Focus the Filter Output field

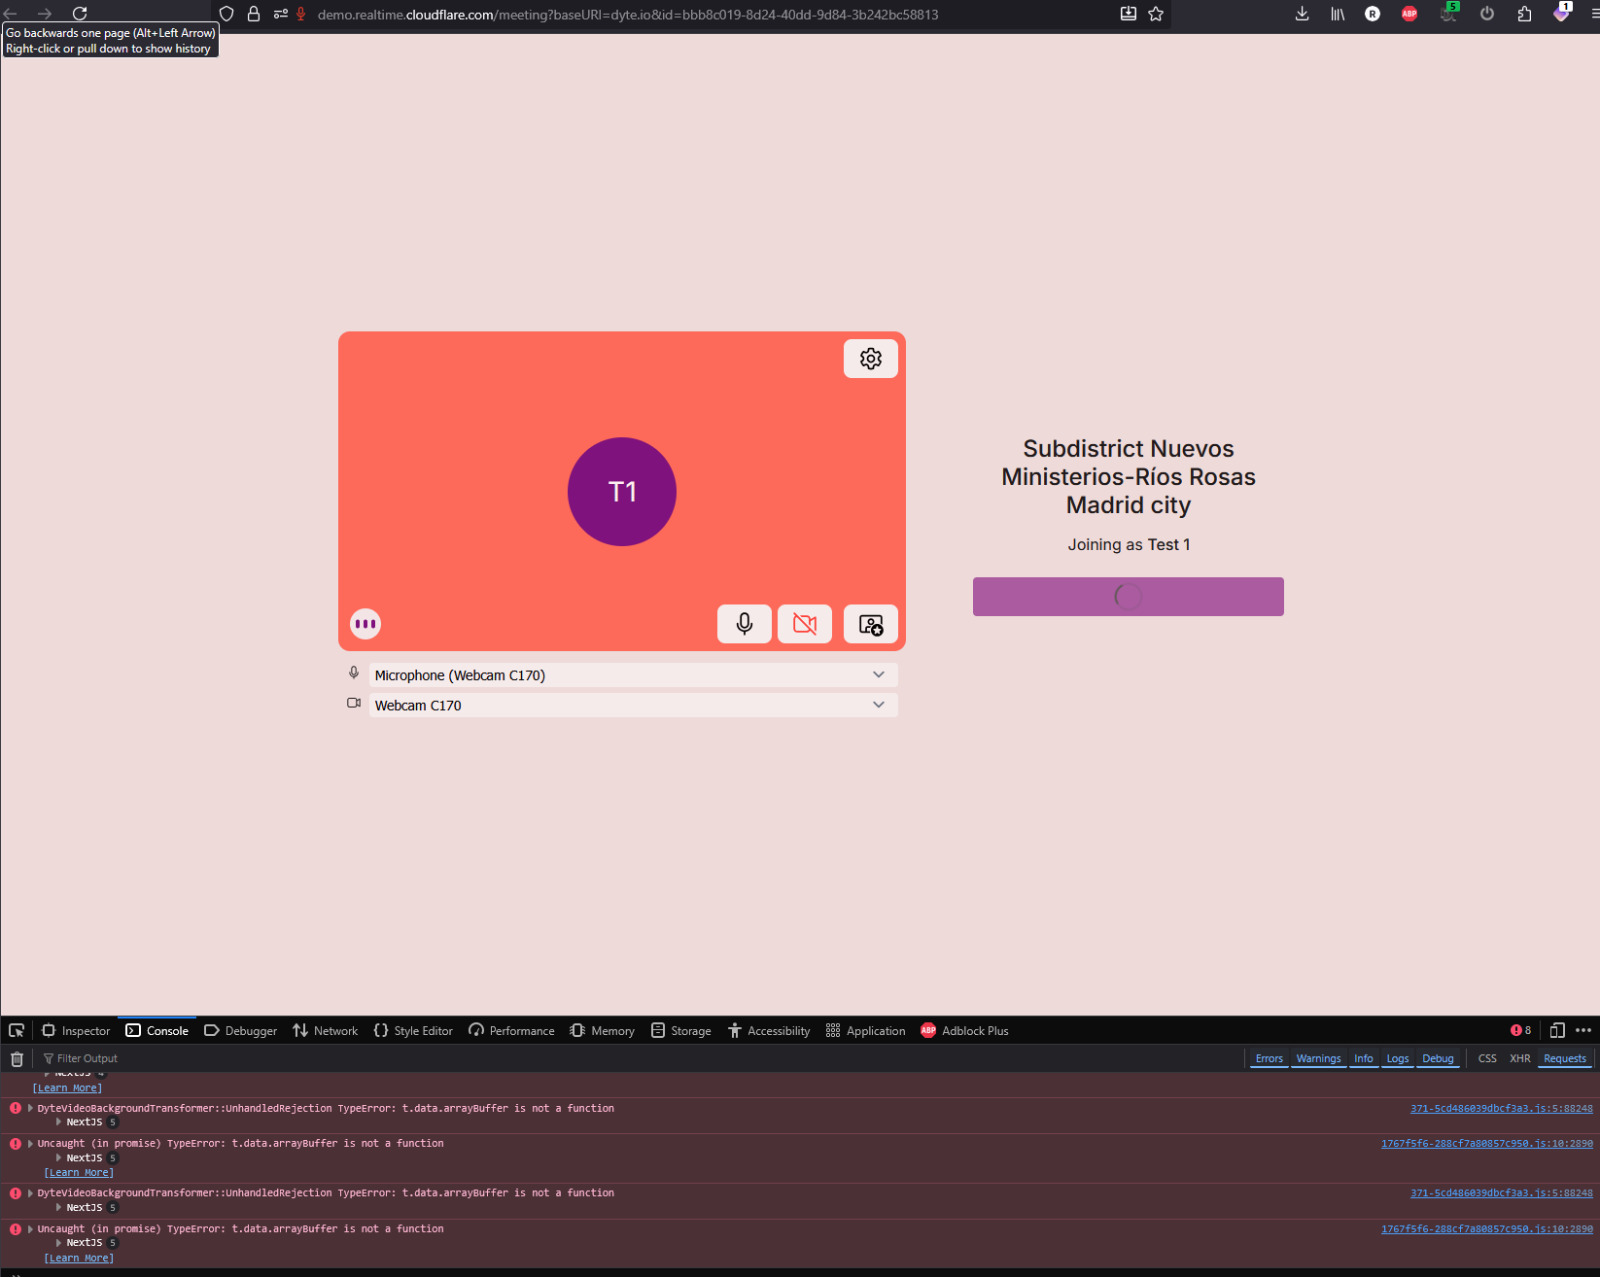pos(640,1059)
